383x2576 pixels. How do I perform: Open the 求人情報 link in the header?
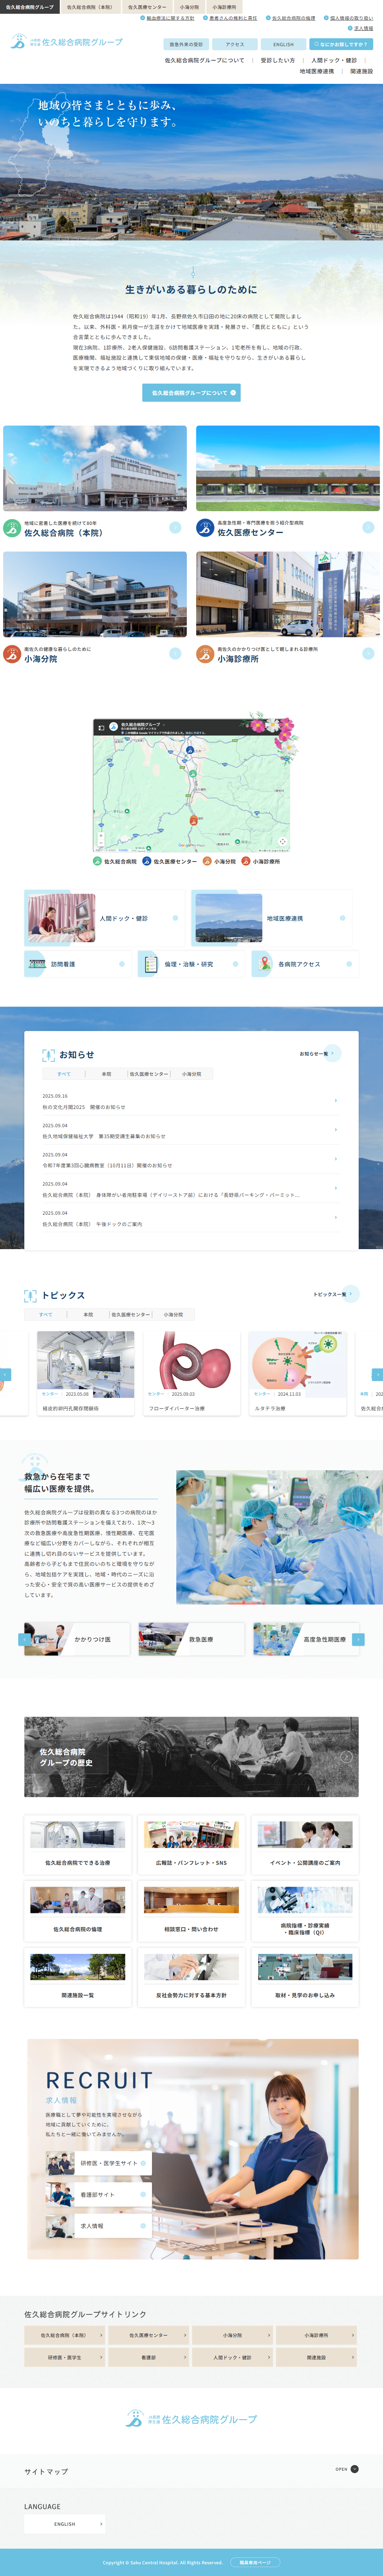[x=361, y=28]
